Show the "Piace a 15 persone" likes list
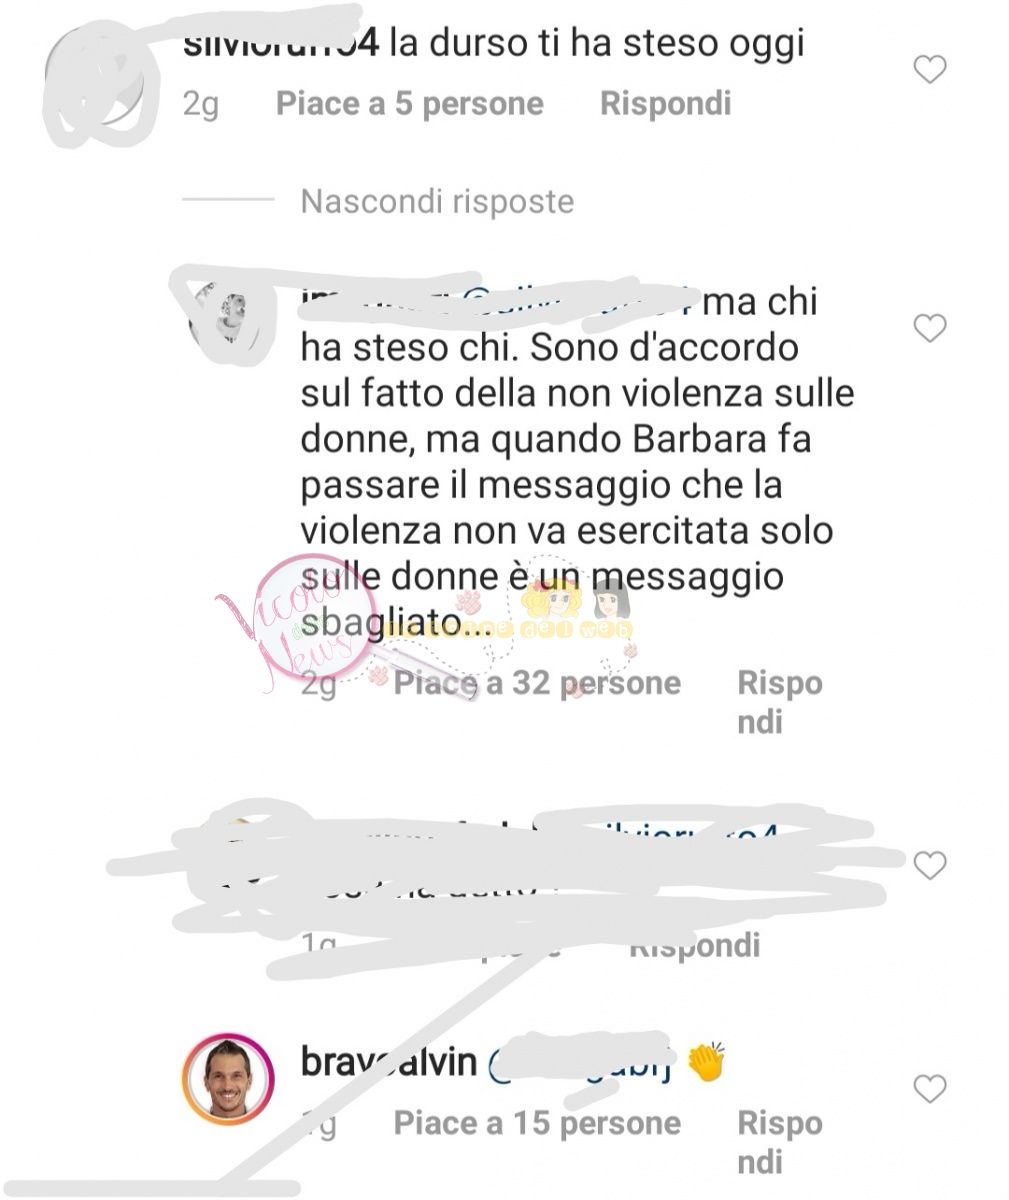This screenshot has height=1200, width=1009. point(537,1124)
